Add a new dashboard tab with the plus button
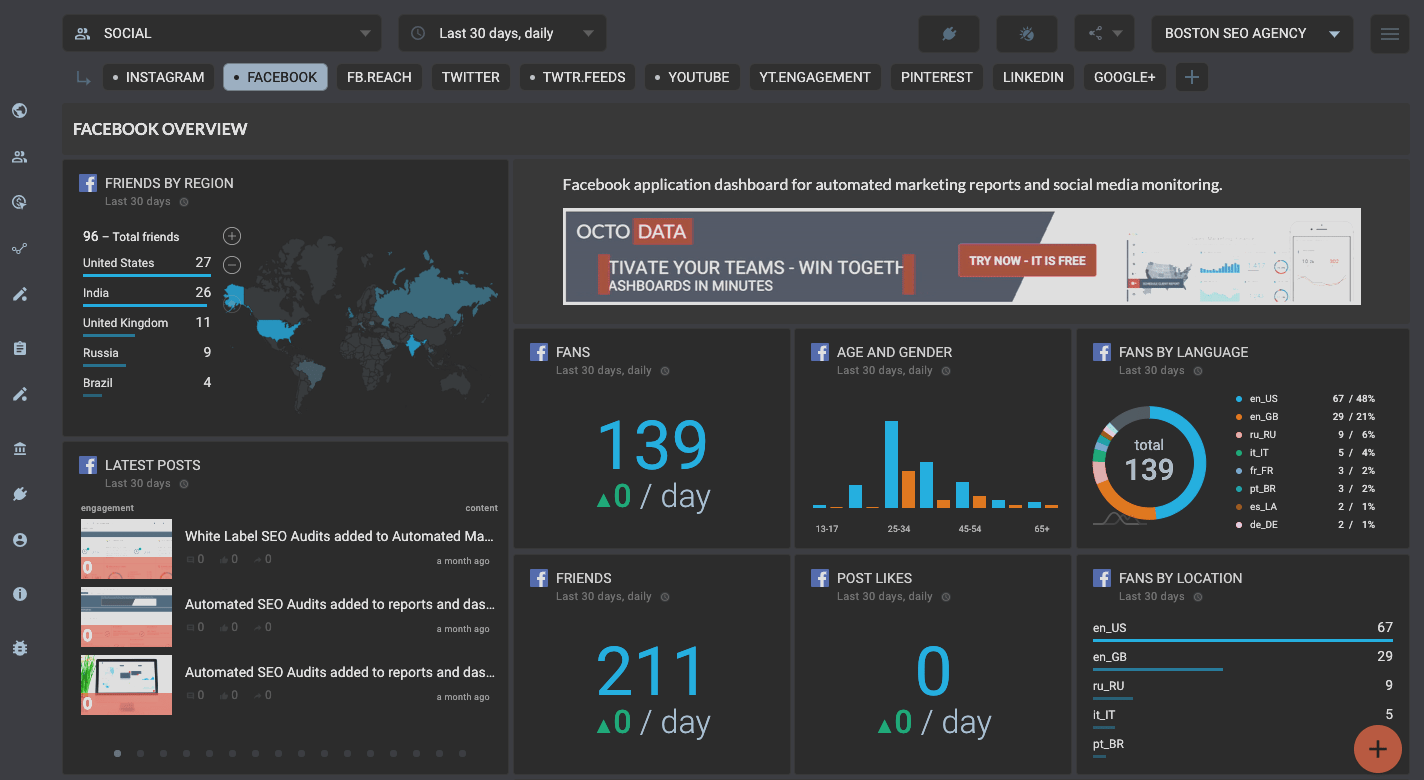This screenshot has height=780, width=1424. pyautogui.click(x=1191, y=77)
